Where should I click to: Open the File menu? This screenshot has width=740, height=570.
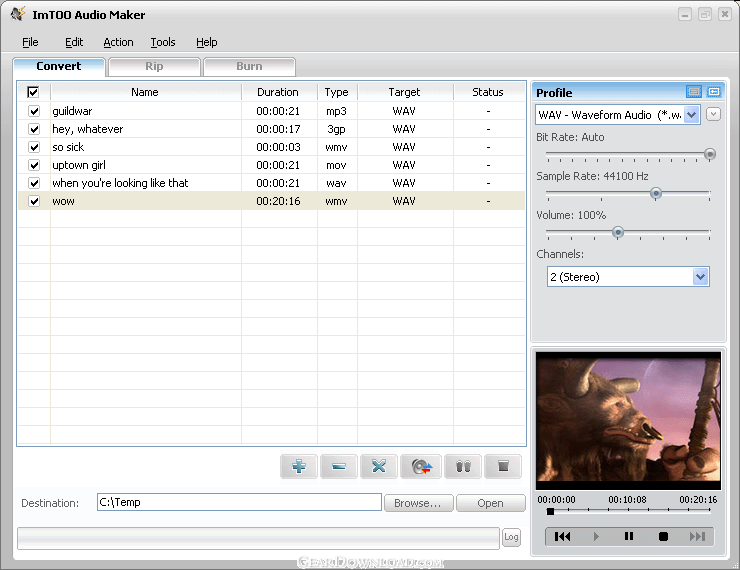tap(30, 42)
